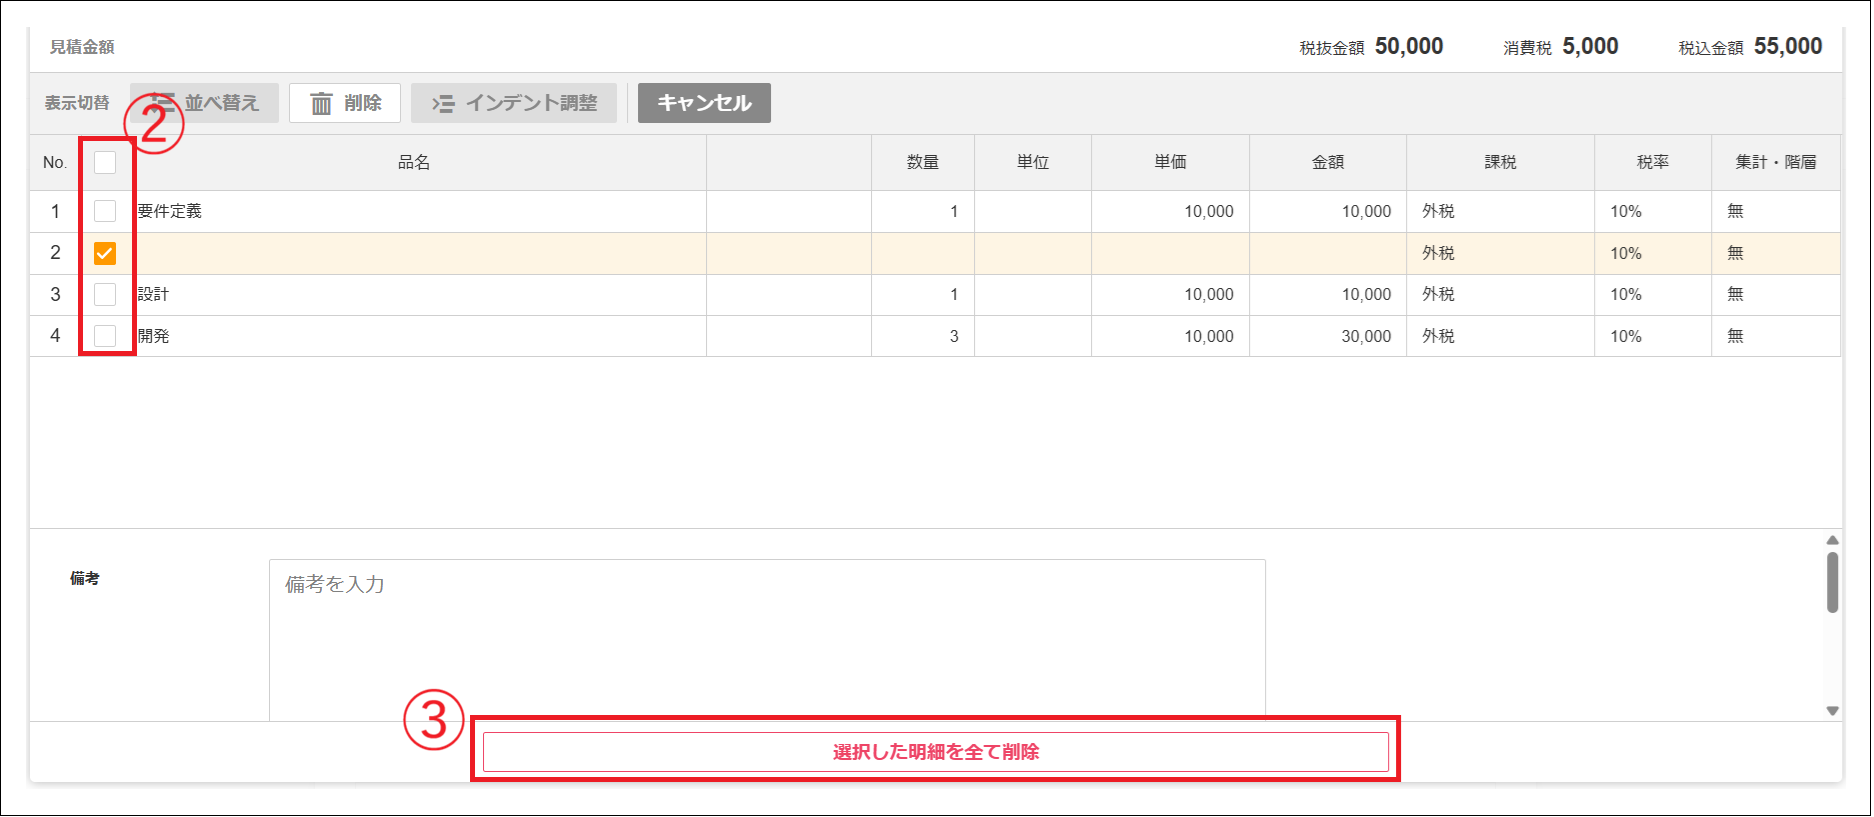This screenshot has width=1874, height=817.
Task: Click the 数量 column header
Action: point(923,162)
